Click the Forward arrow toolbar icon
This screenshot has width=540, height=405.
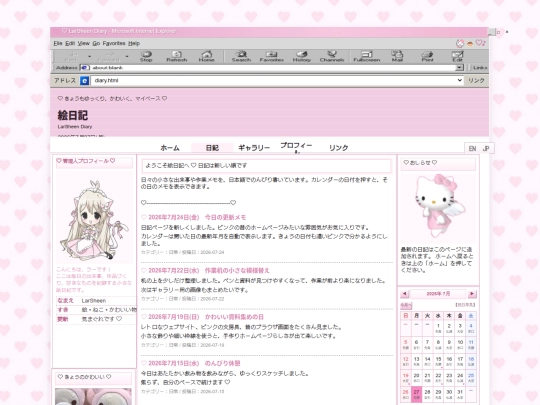point(109,56)
